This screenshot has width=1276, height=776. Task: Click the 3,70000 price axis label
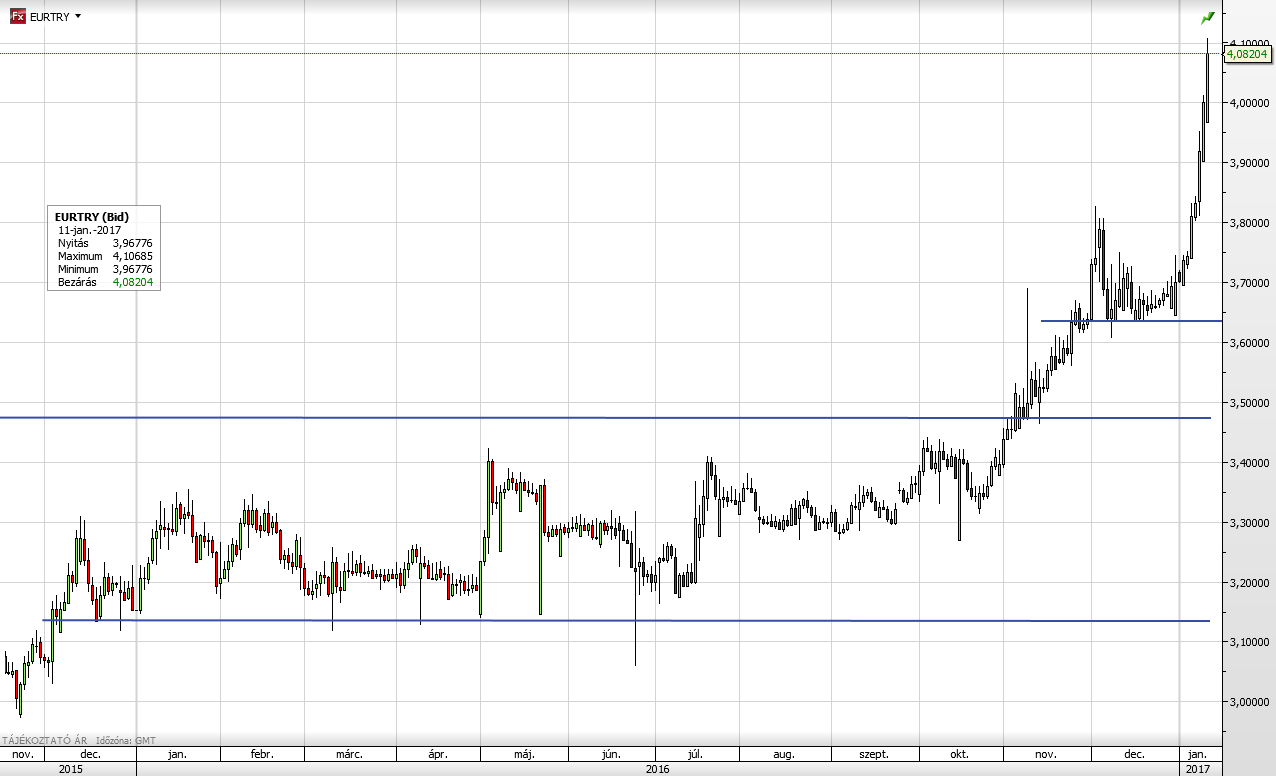tap(1248, 282)
